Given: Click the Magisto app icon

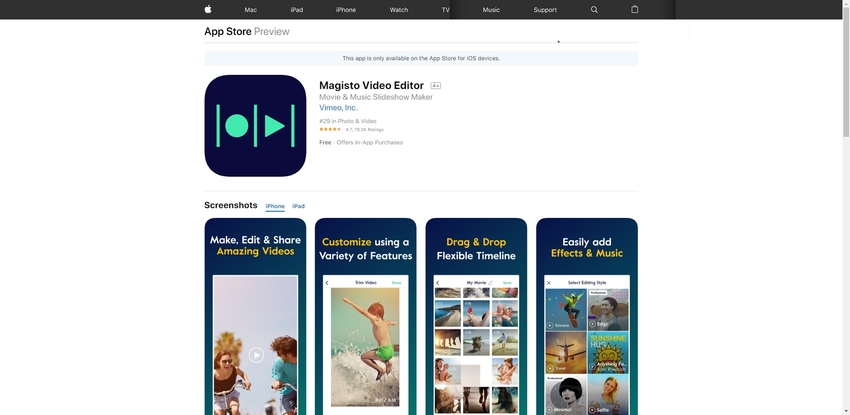Looking at the screenshot, I should tap(255, 126).
